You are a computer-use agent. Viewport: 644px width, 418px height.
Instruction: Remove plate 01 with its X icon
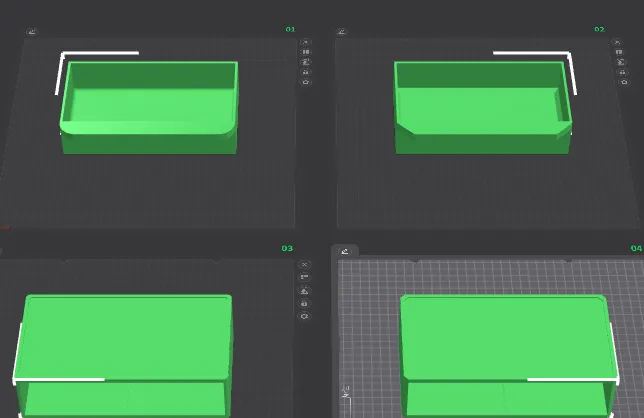pos(306,41)
